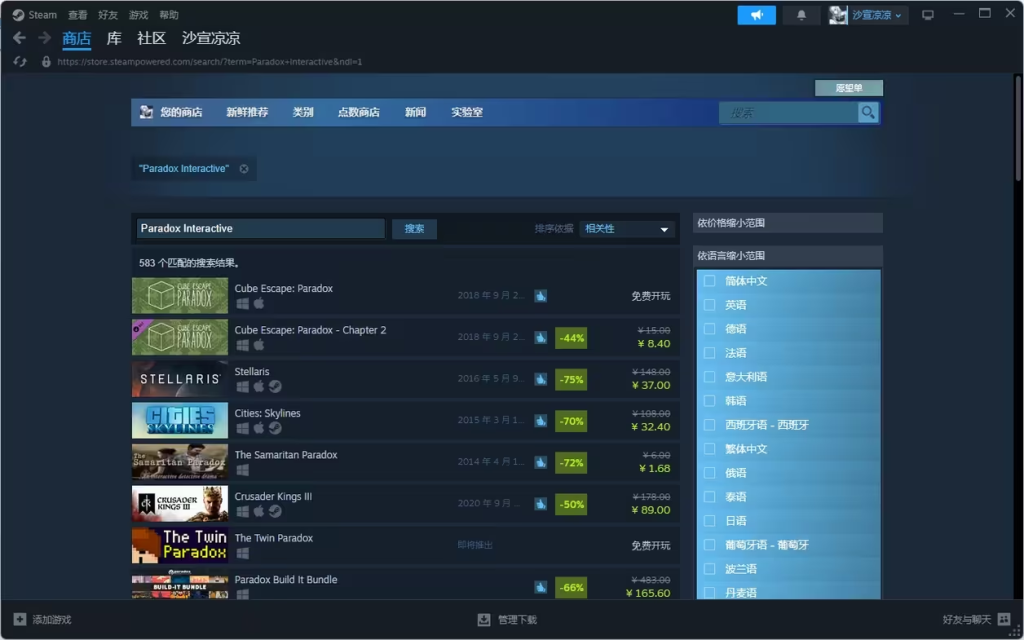Open the 新闻 news link
Screen dimensions: 1024x640
click(x=415, y=112)
